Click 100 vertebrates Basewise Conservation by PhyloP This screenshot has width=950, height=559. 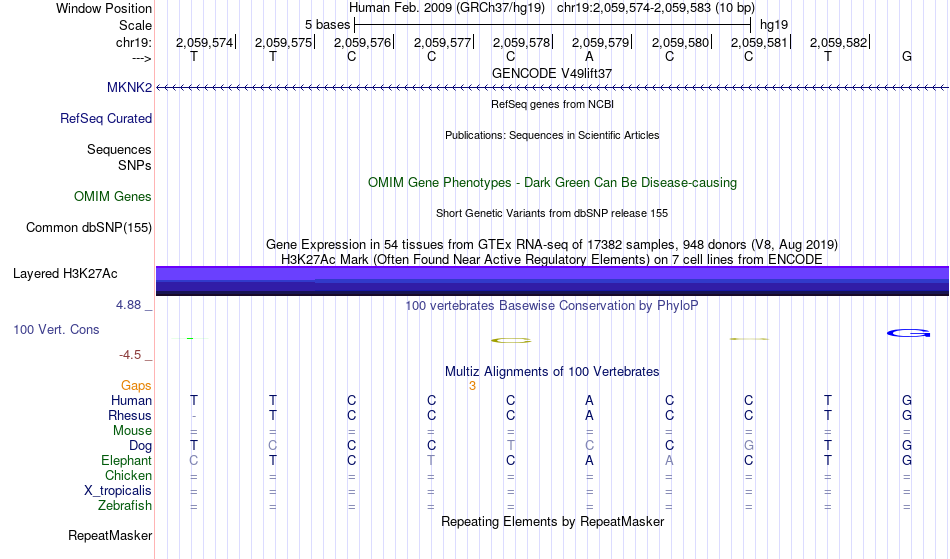coord(552,305)
